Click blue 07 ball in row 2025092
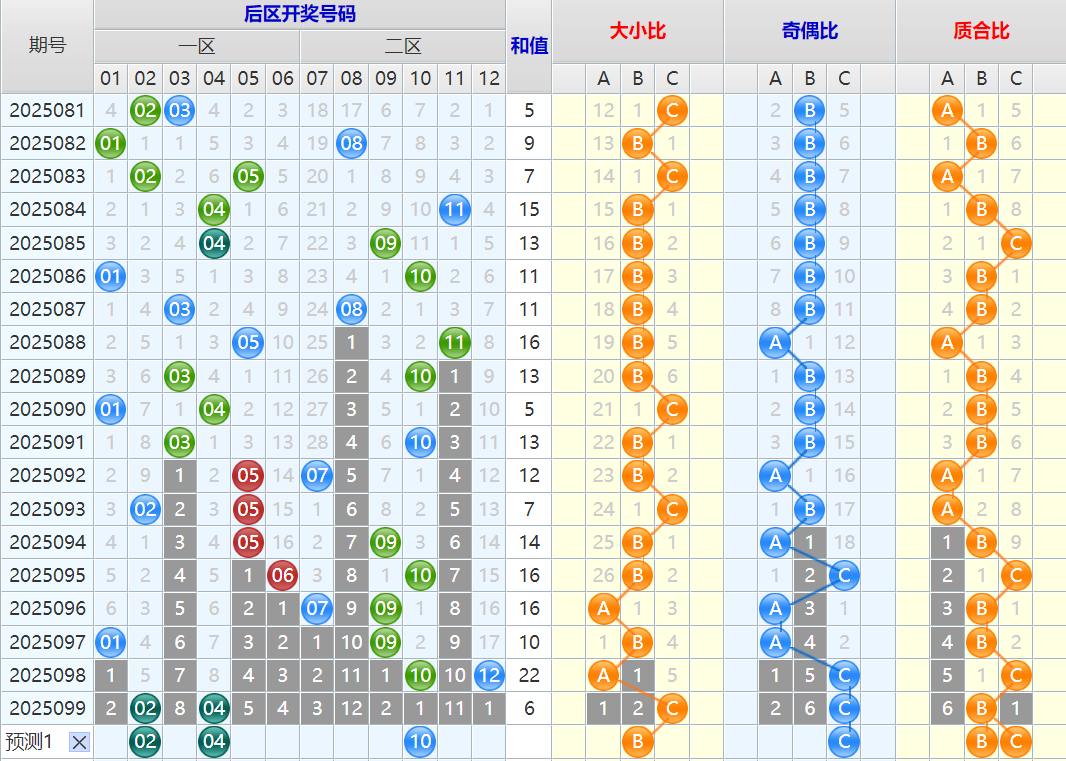 (317, 475)
